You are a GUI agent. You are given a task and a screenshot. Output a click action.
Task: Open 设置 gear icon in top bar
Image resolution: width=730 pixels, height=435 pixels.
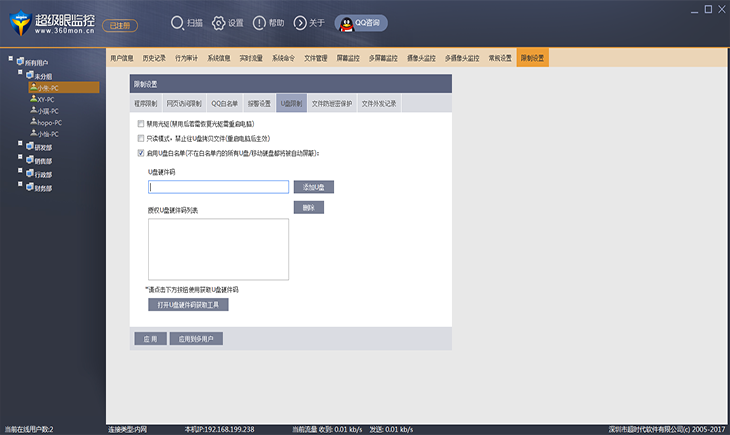pos(219,22)
